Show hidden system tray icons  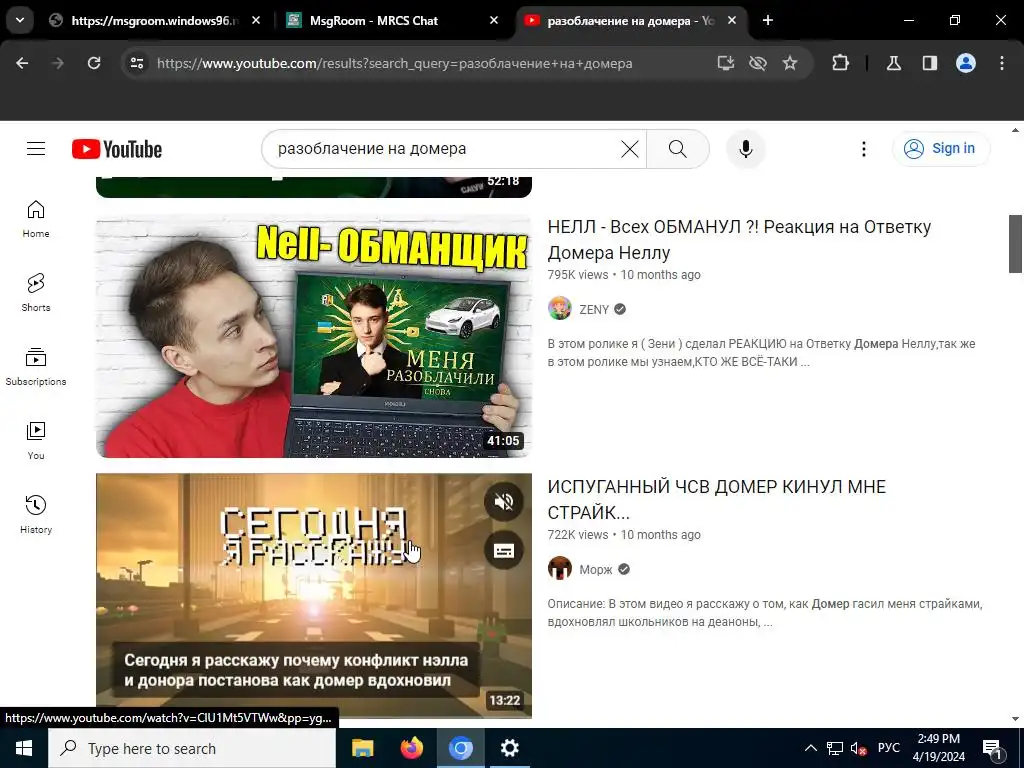(810, 748)
